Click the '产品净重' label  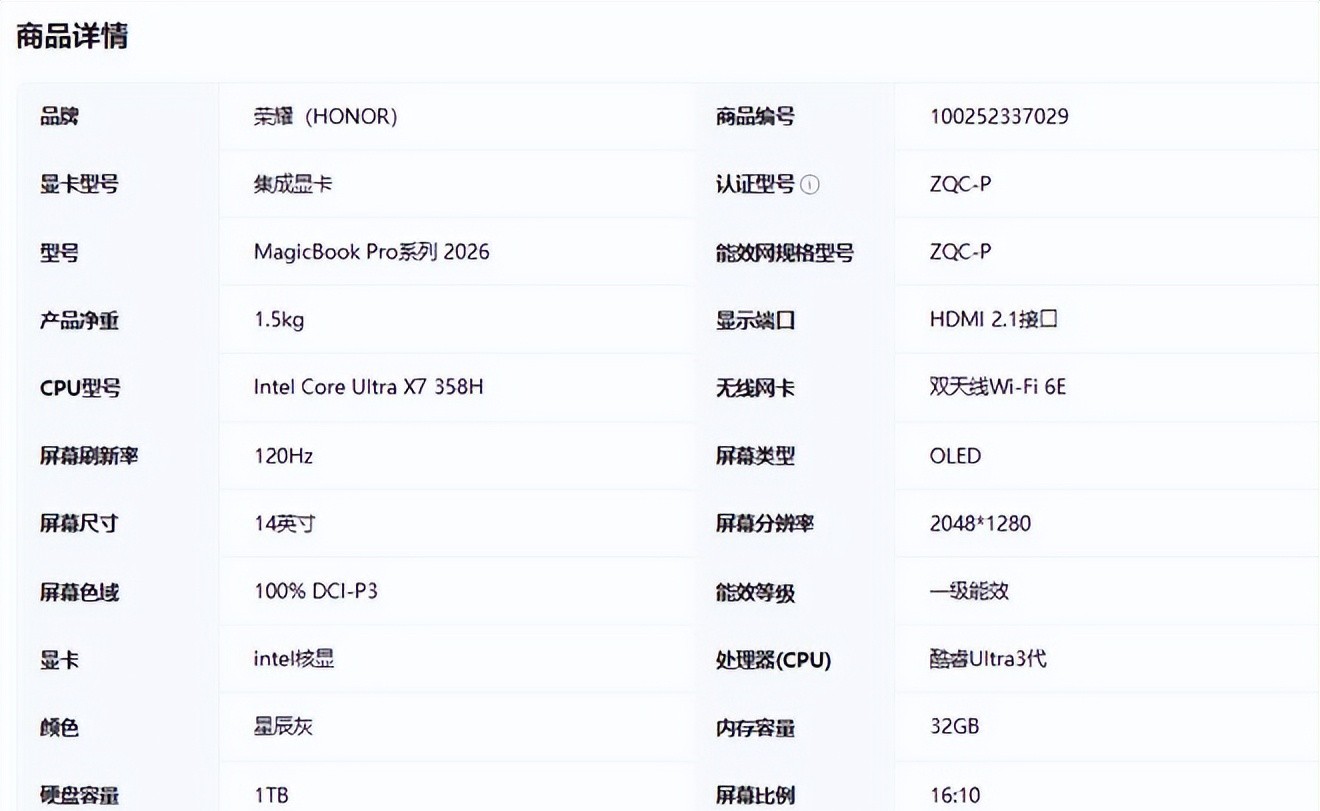(79, 320)
